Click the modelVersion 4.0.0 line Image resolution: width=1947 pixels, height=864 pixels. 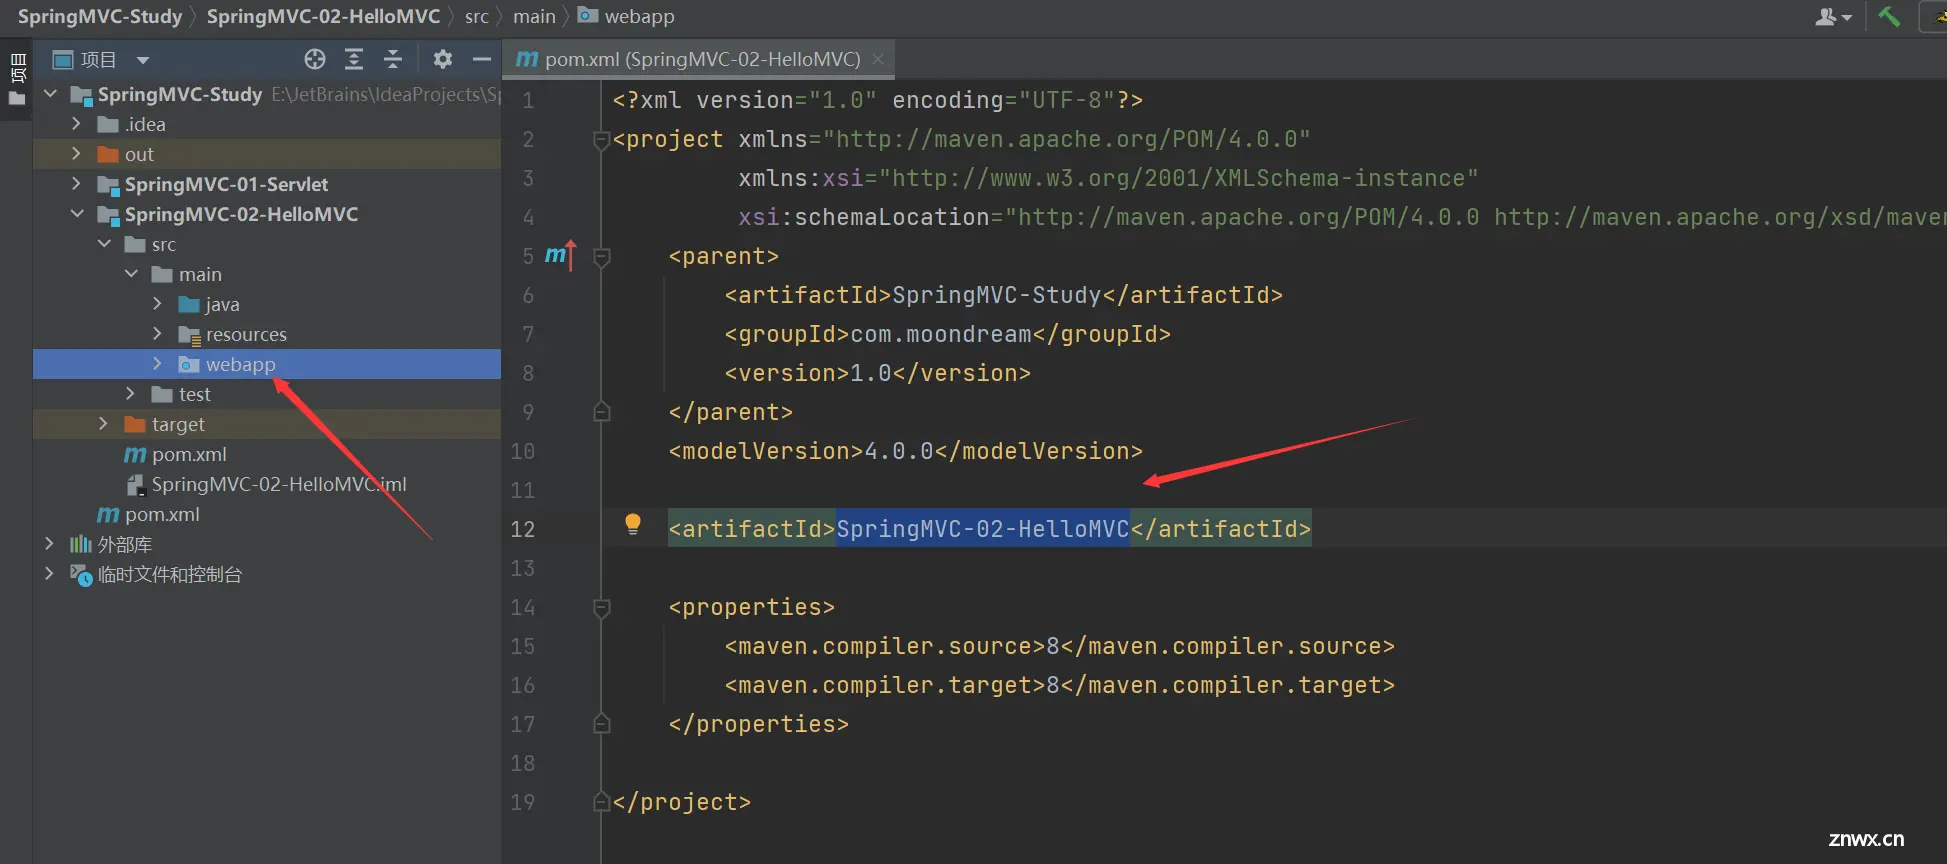pos(905,450)
